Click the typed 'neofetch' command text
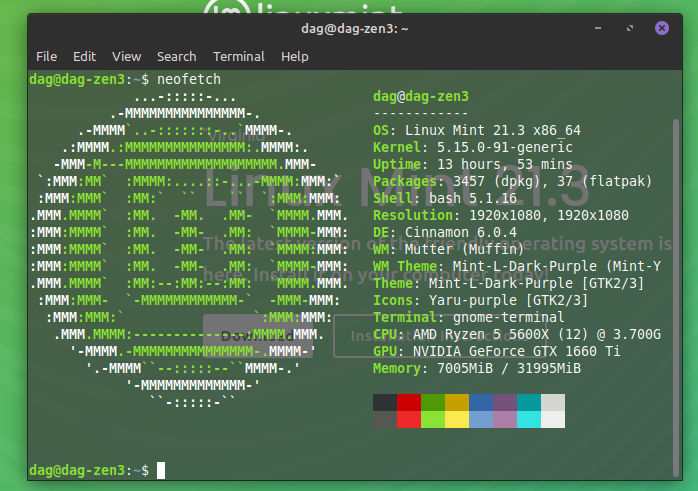Image resolution: width=698 pixels, height=491 pixels. click(x=189, y=78)
